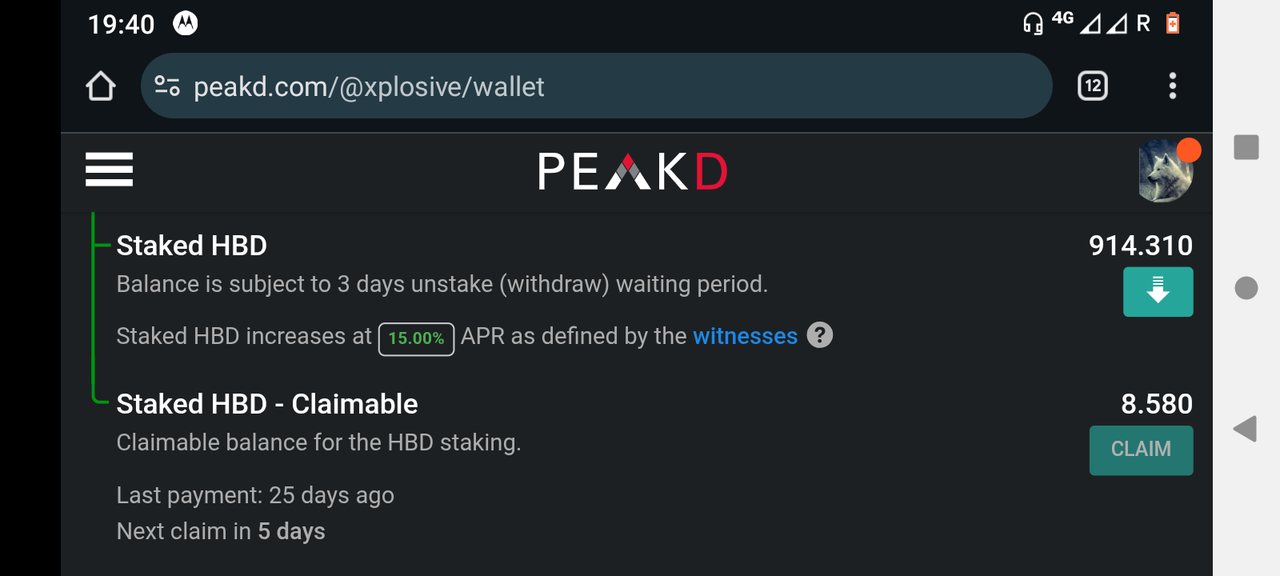The image size is (1280, 576).
Task: Click the site info icon in address bar
Action: 167,87
